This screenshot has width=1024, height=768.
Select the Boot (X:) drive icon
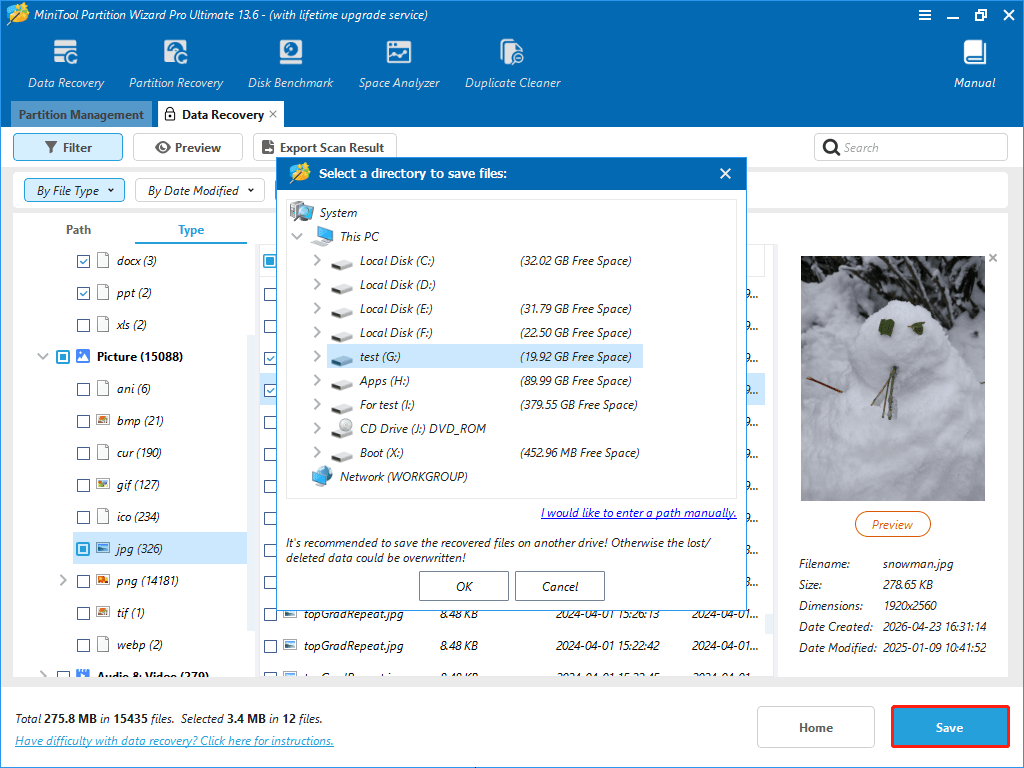(x=342, y=455)
